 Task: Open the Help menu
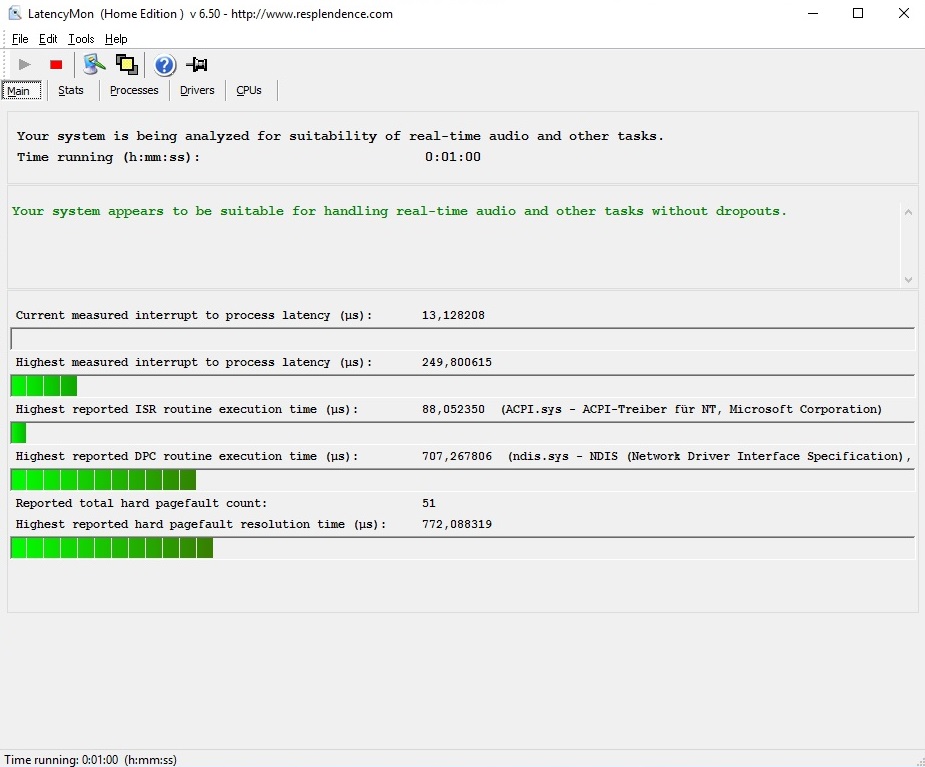coord(116,39)
